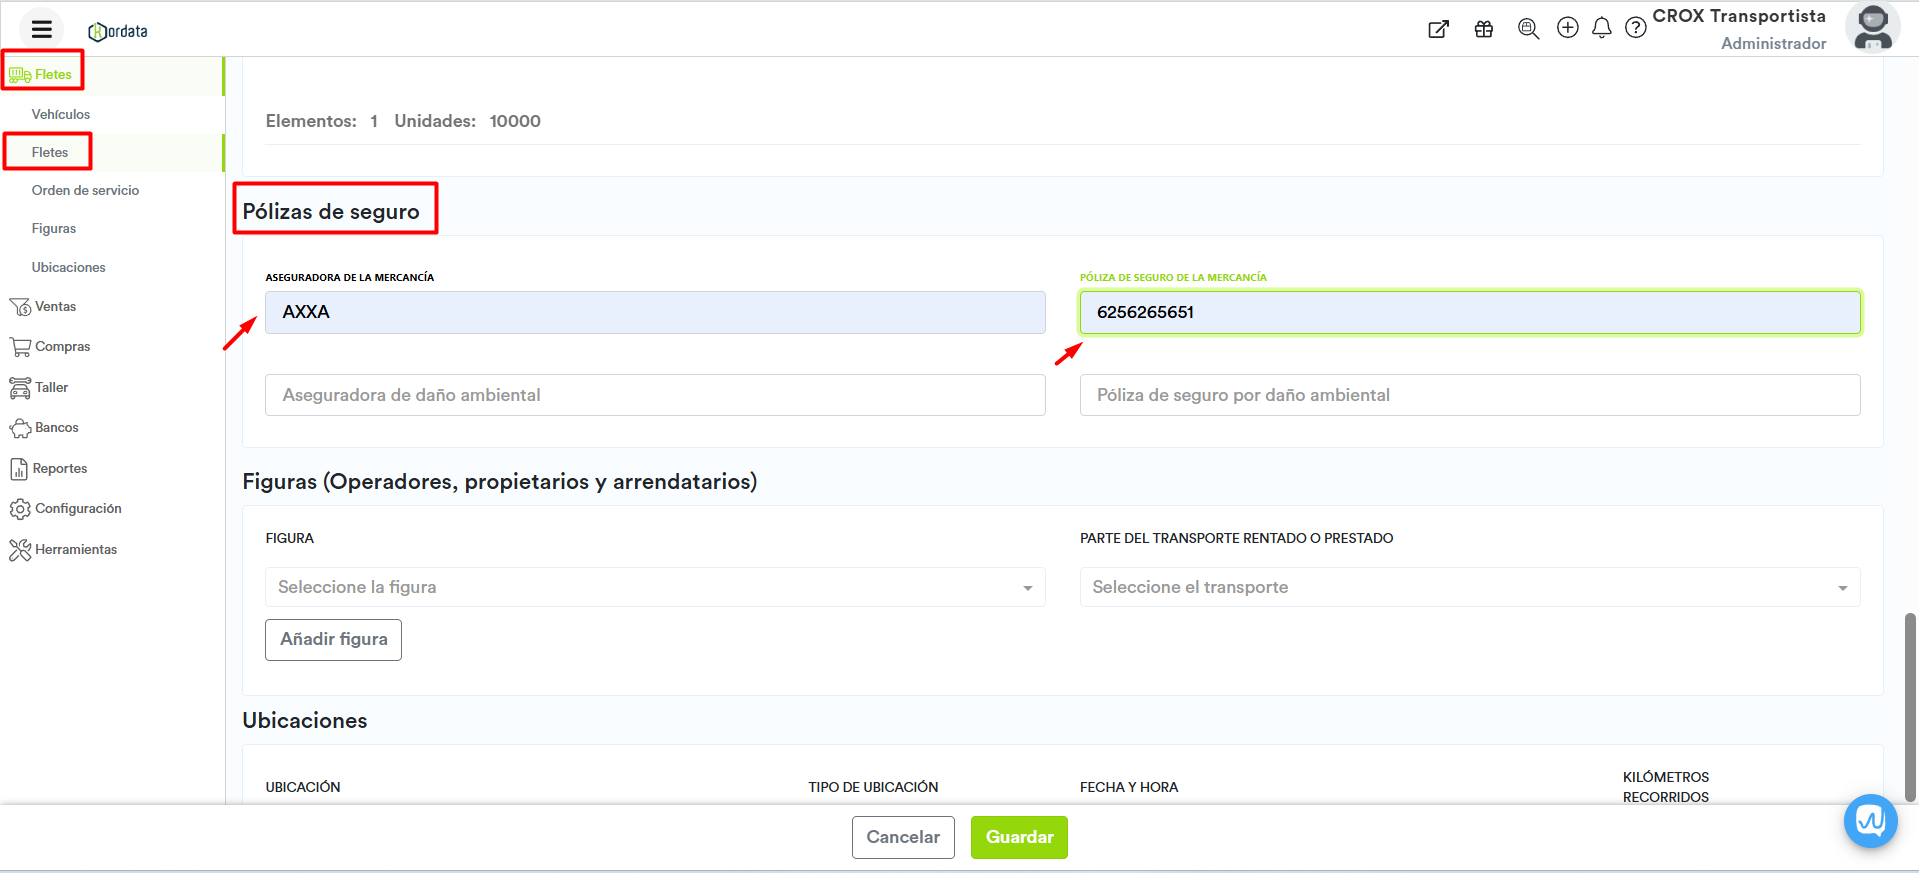Go to Ubicaciones in sidebar
The height and width of the screenshot is (873, 1919).
click(x=68, y=267)
